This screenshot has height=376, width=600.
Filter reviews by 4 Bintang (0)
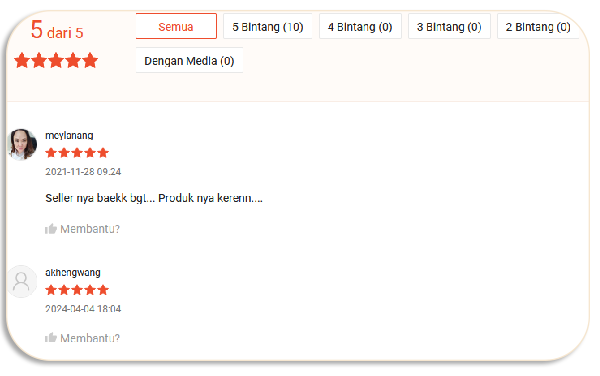point(360,26)
